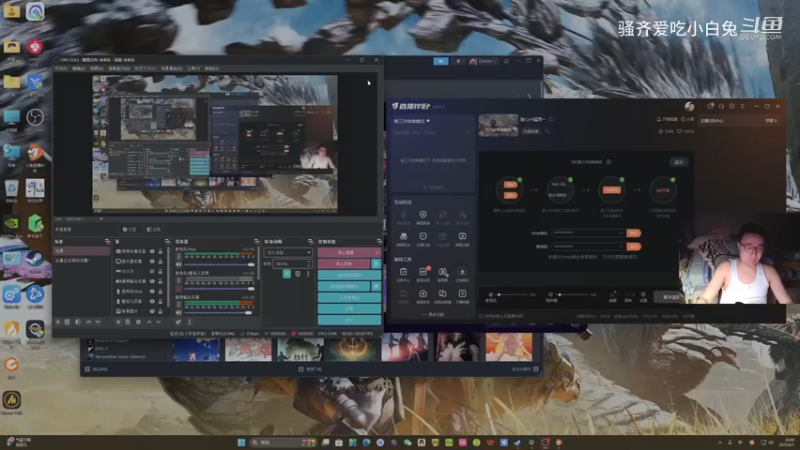Add a new source with sources panel plus
This screenshot has width=800, height=450.
pyautogui.click(x=118, y=322)
